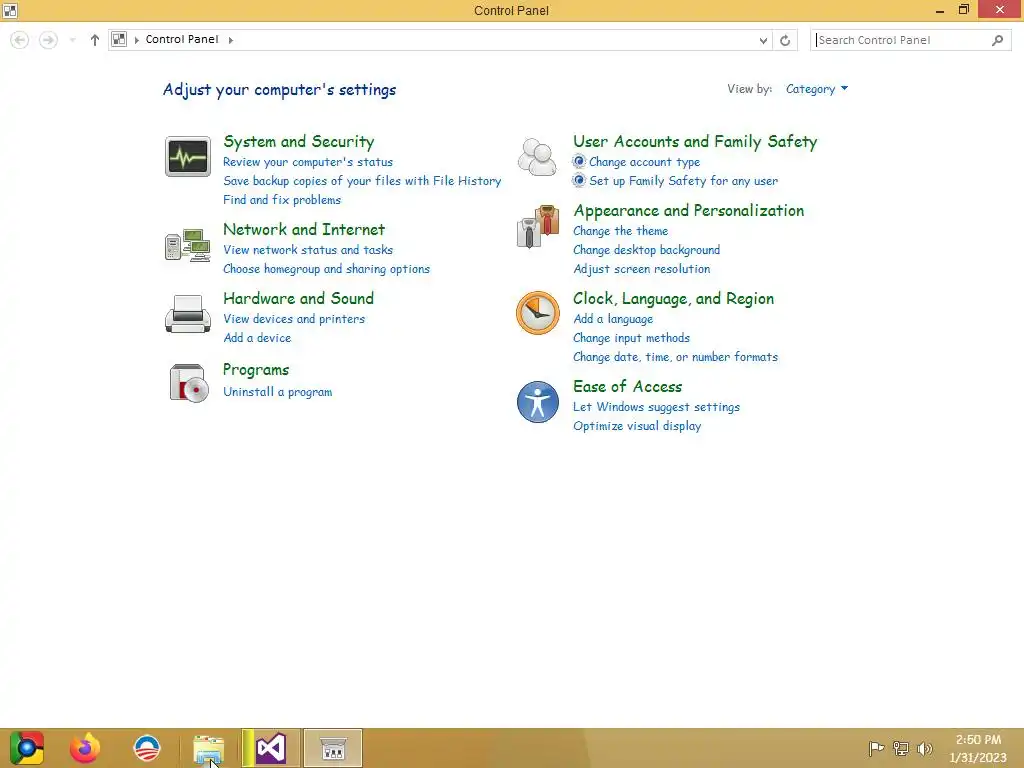Click the address bar Control Panel icon

coord(119,39)
